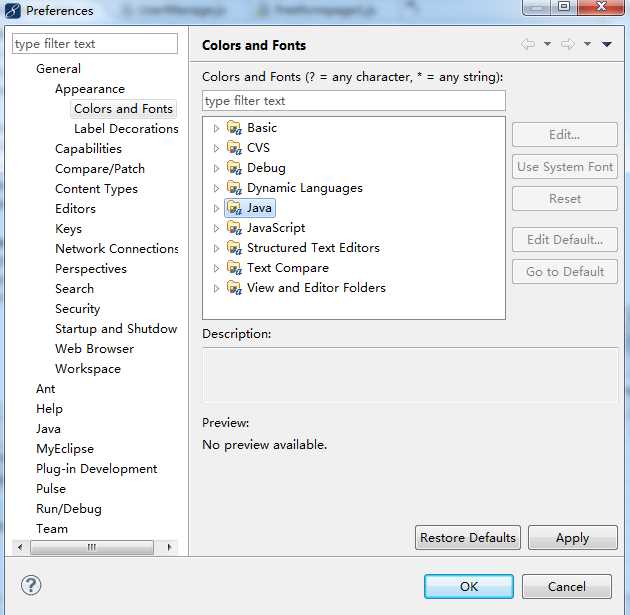
Task: Click the CVS category folder icon
Action: point(234,148)
